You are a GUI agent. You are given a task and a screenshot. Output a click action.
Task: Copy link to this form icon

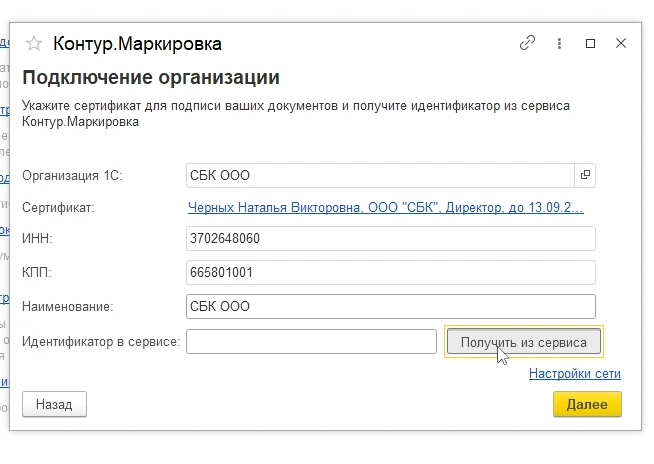click(x=527, y=43)
